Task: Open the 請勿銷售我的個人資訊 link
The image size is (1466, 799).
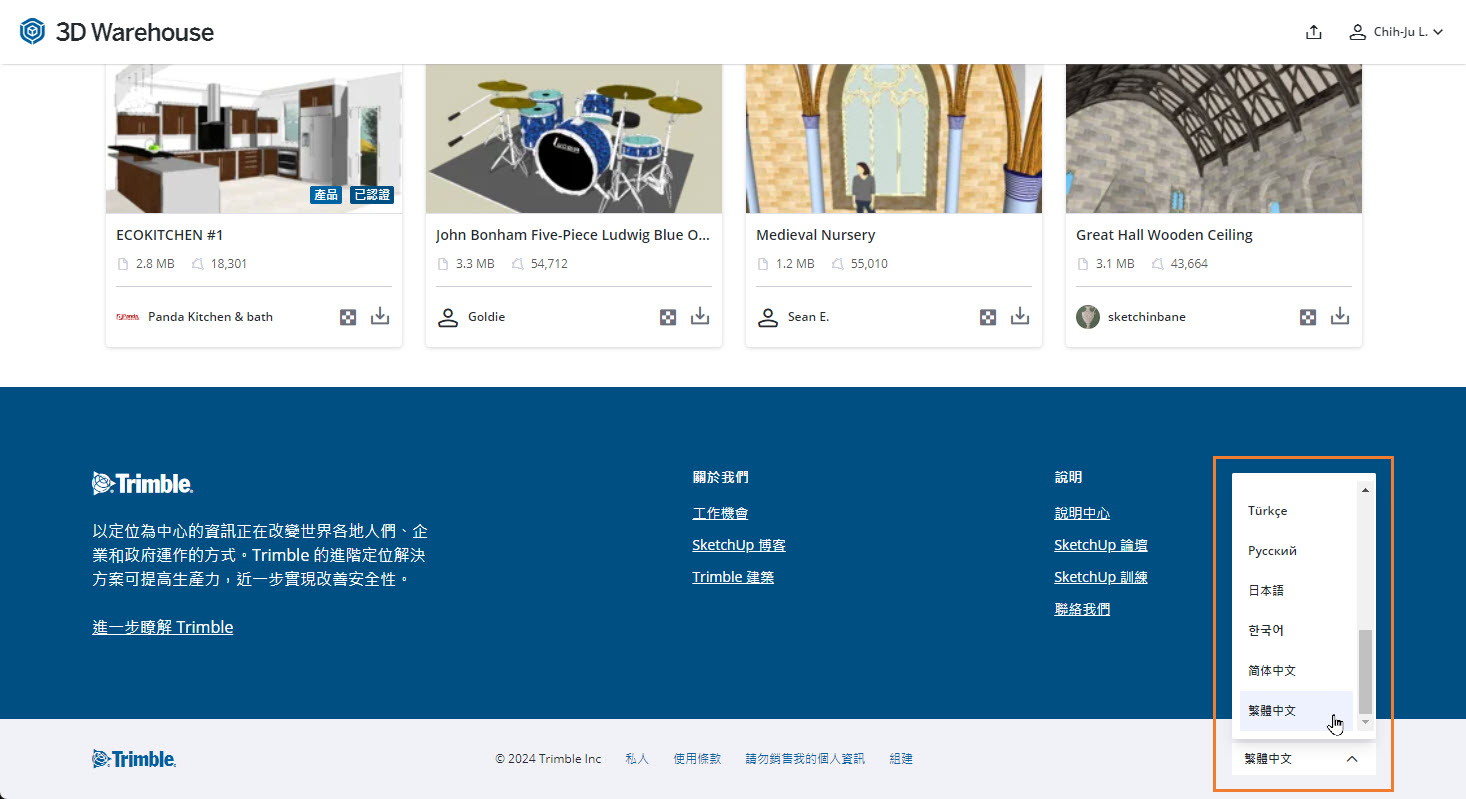Action: click(x=805, y=759)
